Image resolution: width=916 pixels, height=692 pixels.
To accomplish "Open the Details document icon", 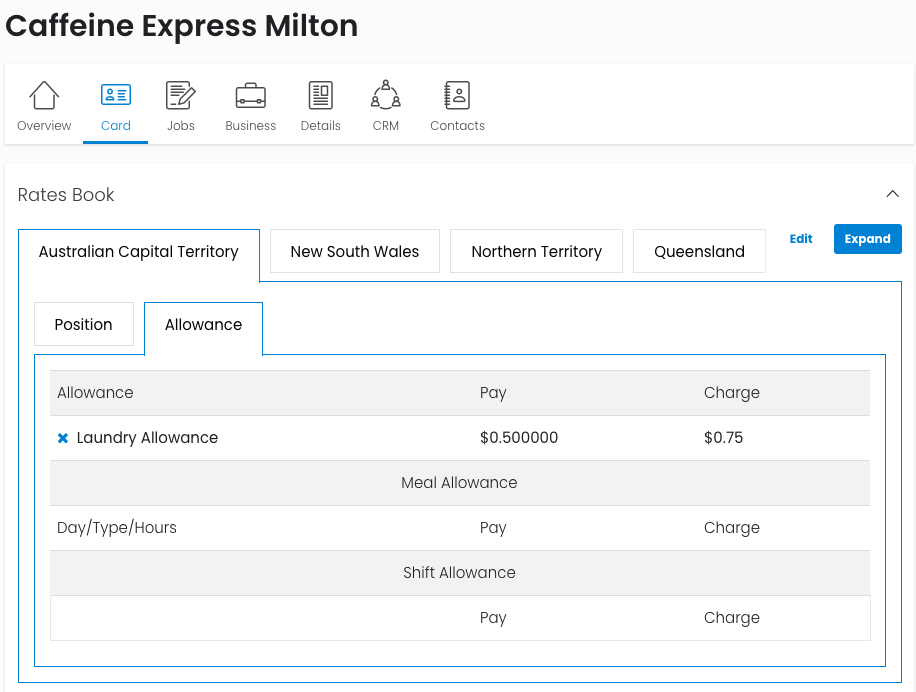I will (320, 96).
